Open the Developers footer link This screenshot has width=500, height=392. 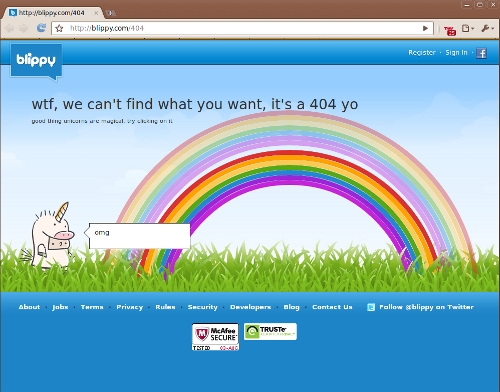(250, 307)
